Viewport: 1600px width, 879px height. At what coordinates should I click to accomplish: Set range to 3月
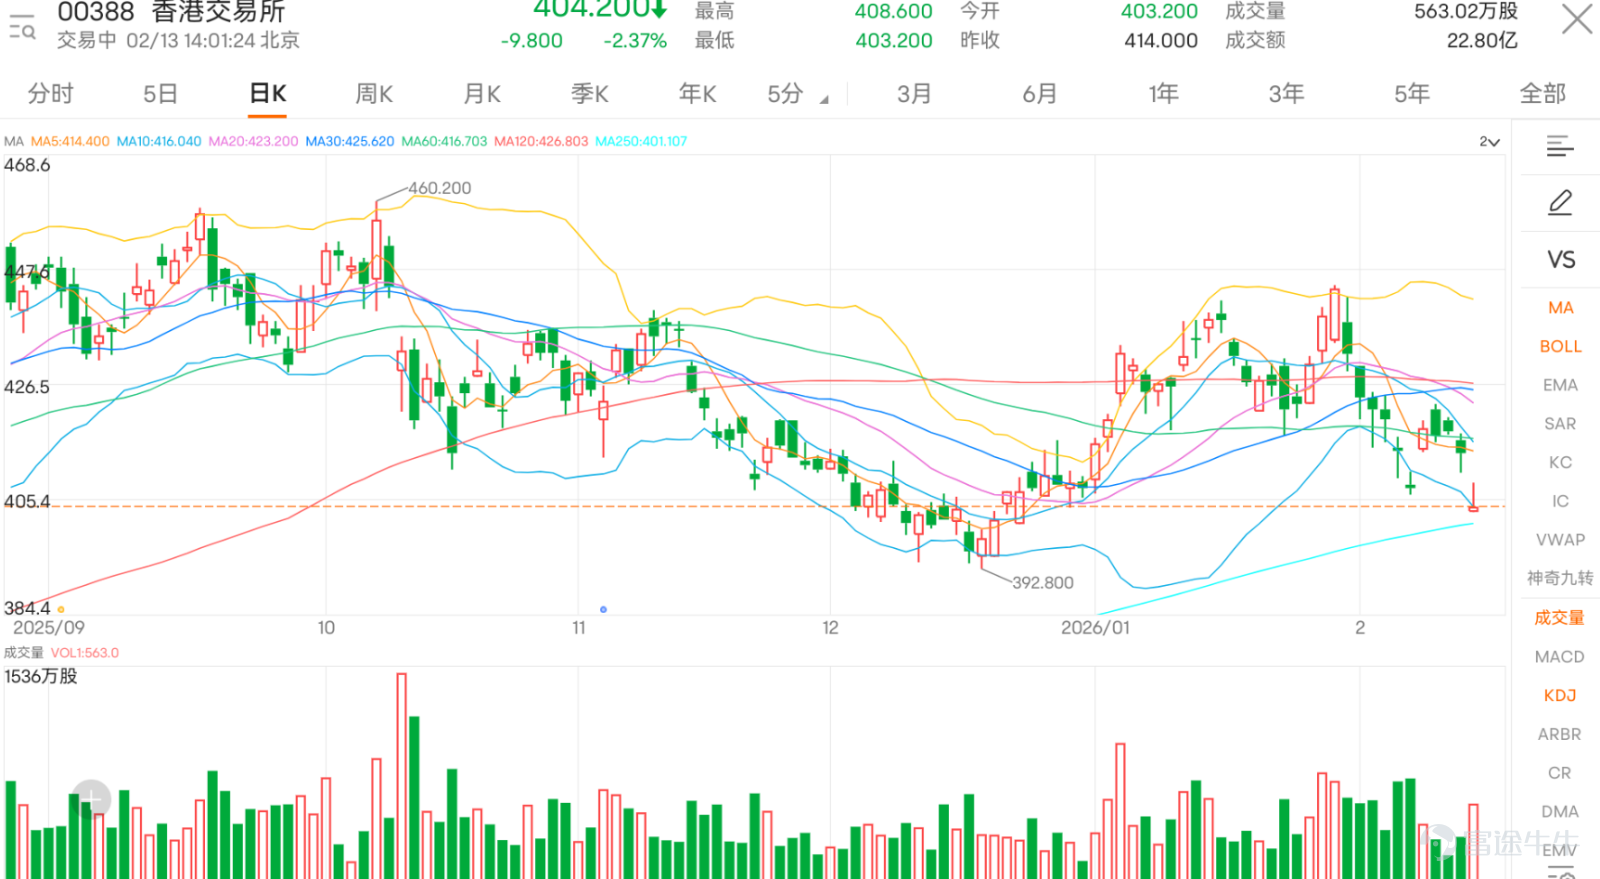pos(914,94)
